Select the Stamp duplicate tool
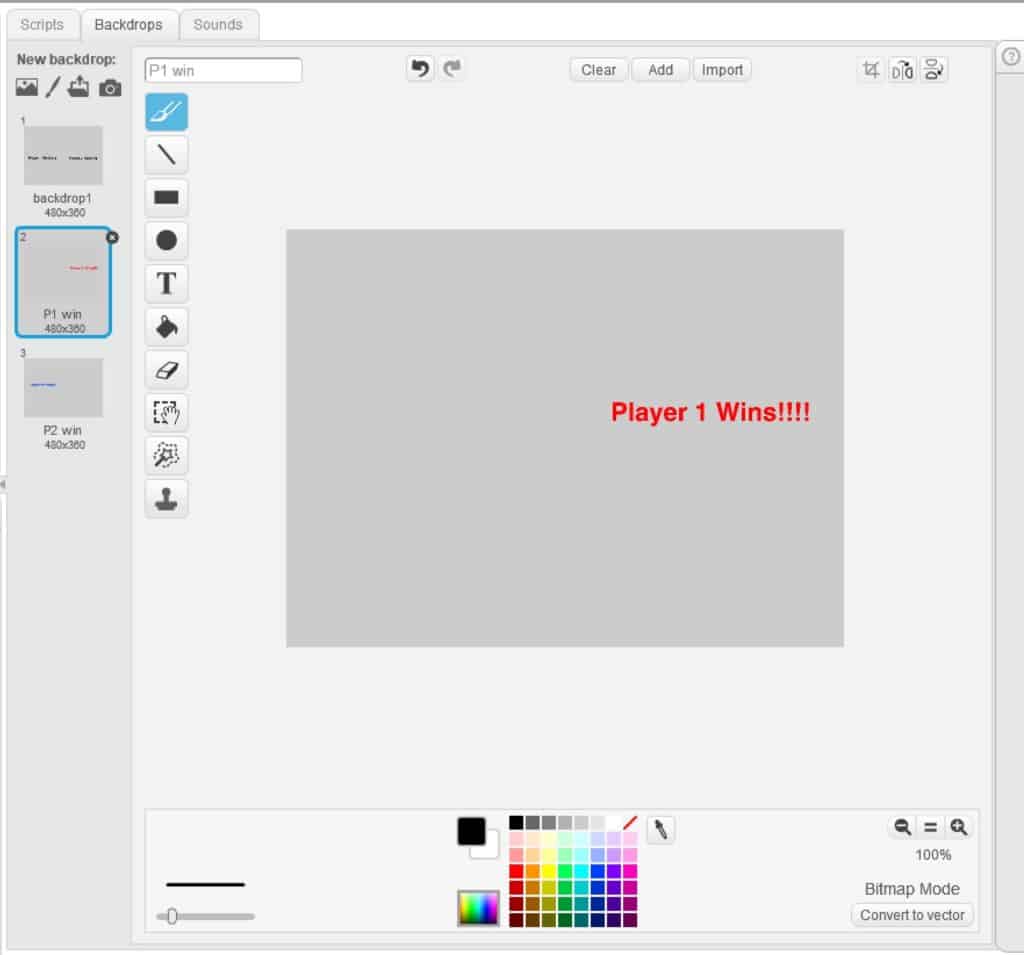 [166, 499]
